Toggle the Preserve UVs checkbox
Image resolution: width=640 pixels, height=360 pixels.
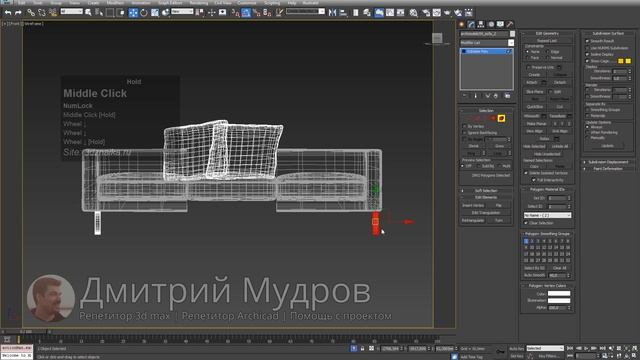pyautogui.click(x=529, y=67)
